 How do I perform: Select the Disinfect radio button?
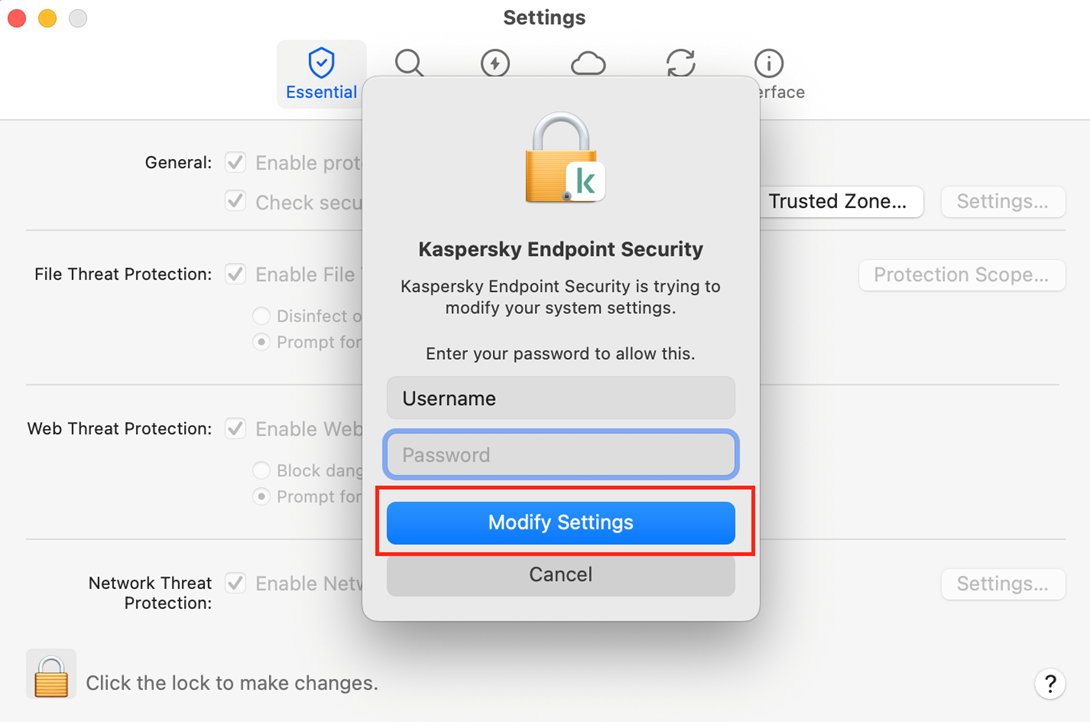pyautogui.click(x=261, y=316)
